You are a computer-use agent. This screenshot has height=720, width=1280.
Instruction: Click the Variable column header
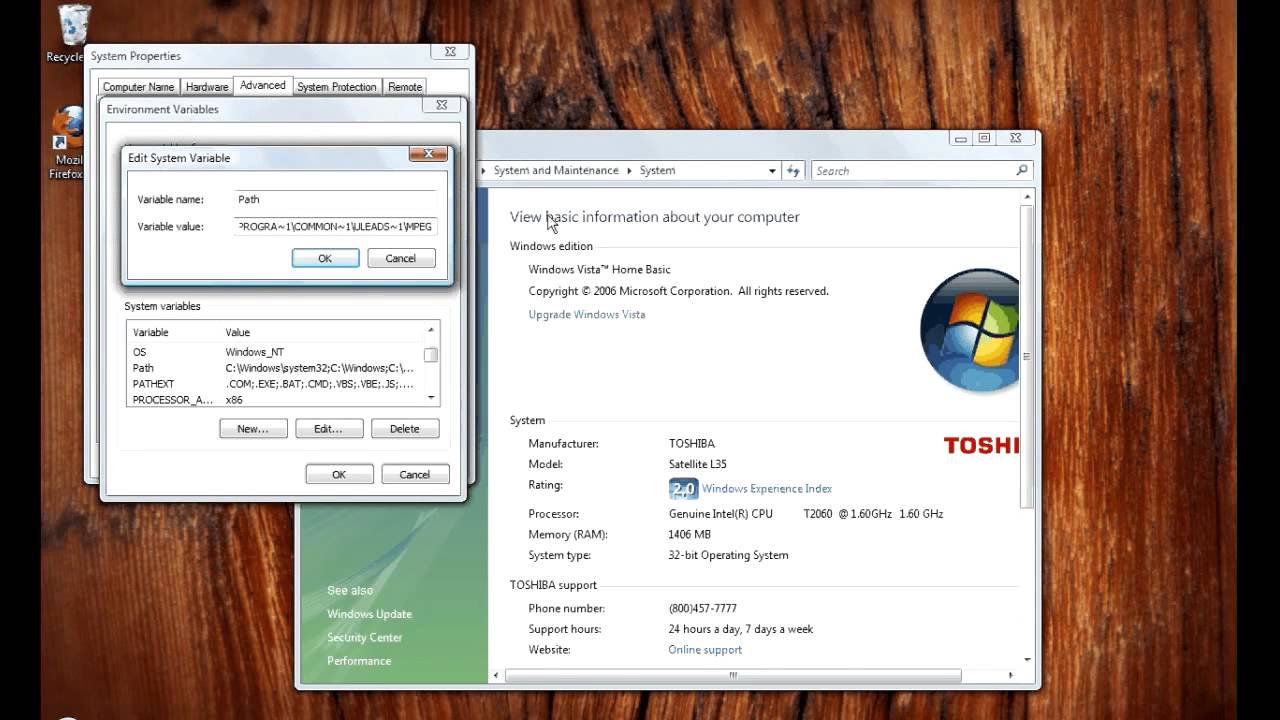[x=173, y=332]
